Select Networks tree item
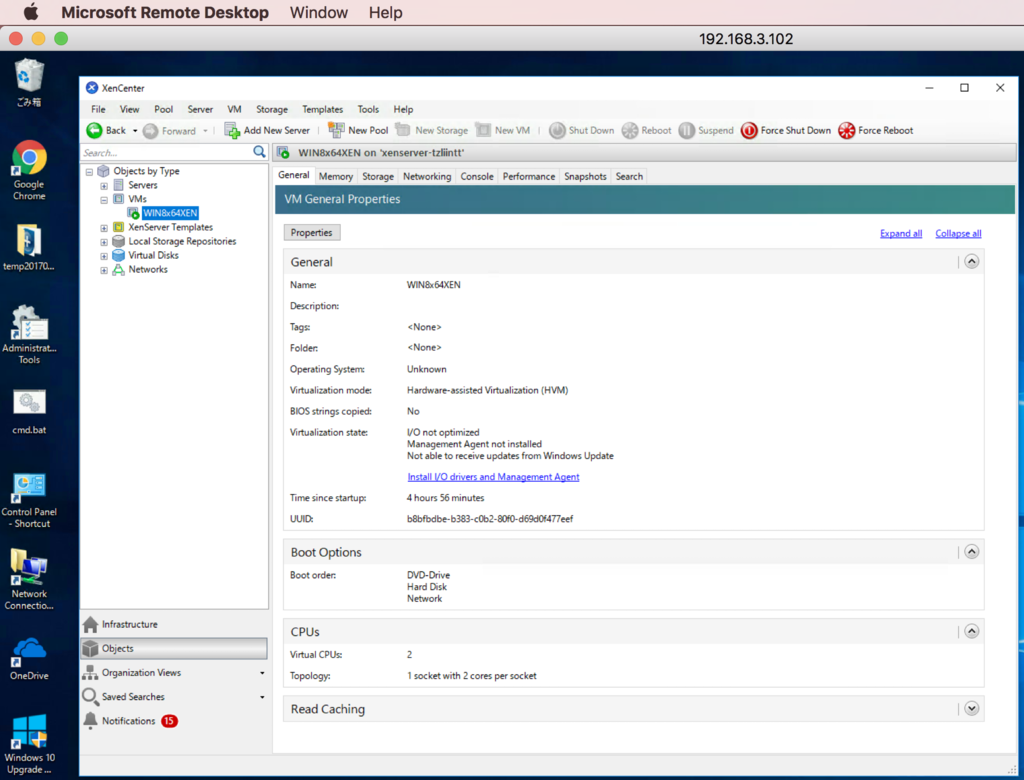Viewport: 1024px width, 780px height. tap(148, 269)
